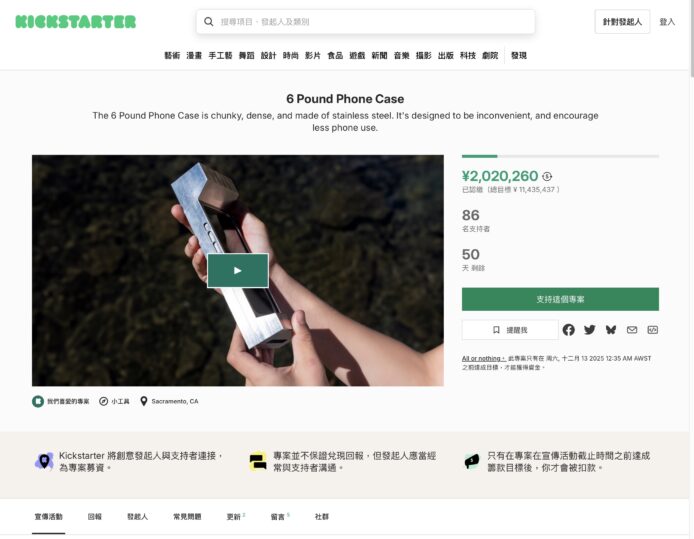Viewport: 694px width, 539px height.
Task: Click the 提醒我 bookmark button
Action: tap(510, 330)
